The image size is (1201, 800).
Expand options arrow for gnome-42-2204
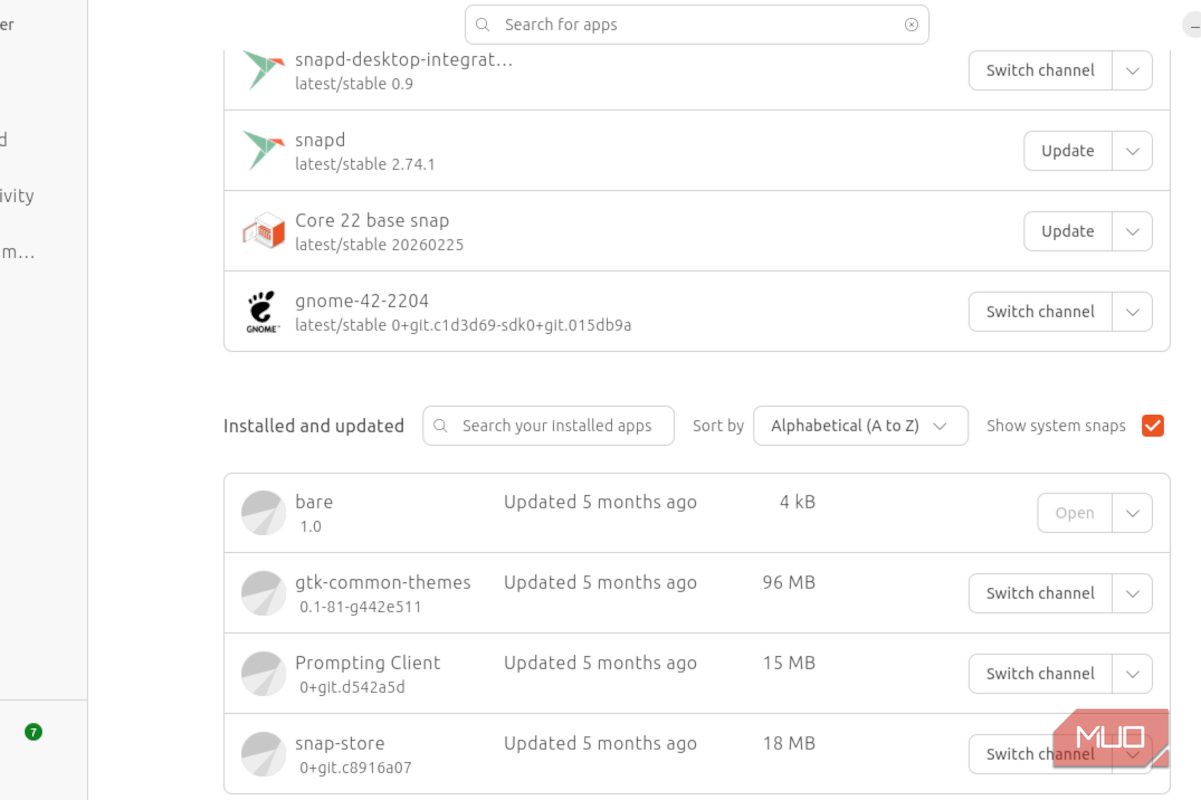[x=1132, y=312]
